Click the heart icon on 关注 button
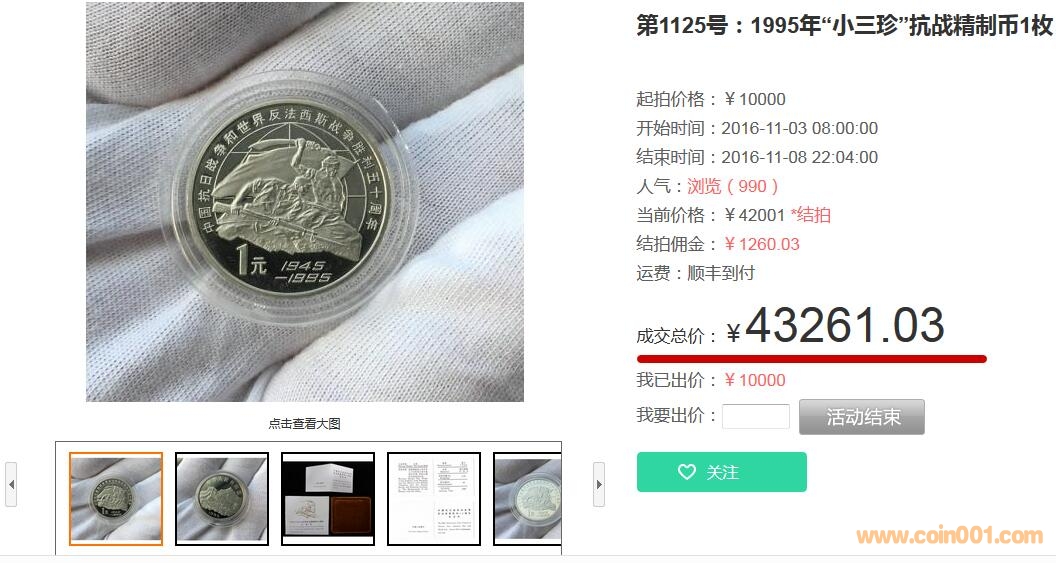Screen dimensions: 1056x563 point(686,472)
